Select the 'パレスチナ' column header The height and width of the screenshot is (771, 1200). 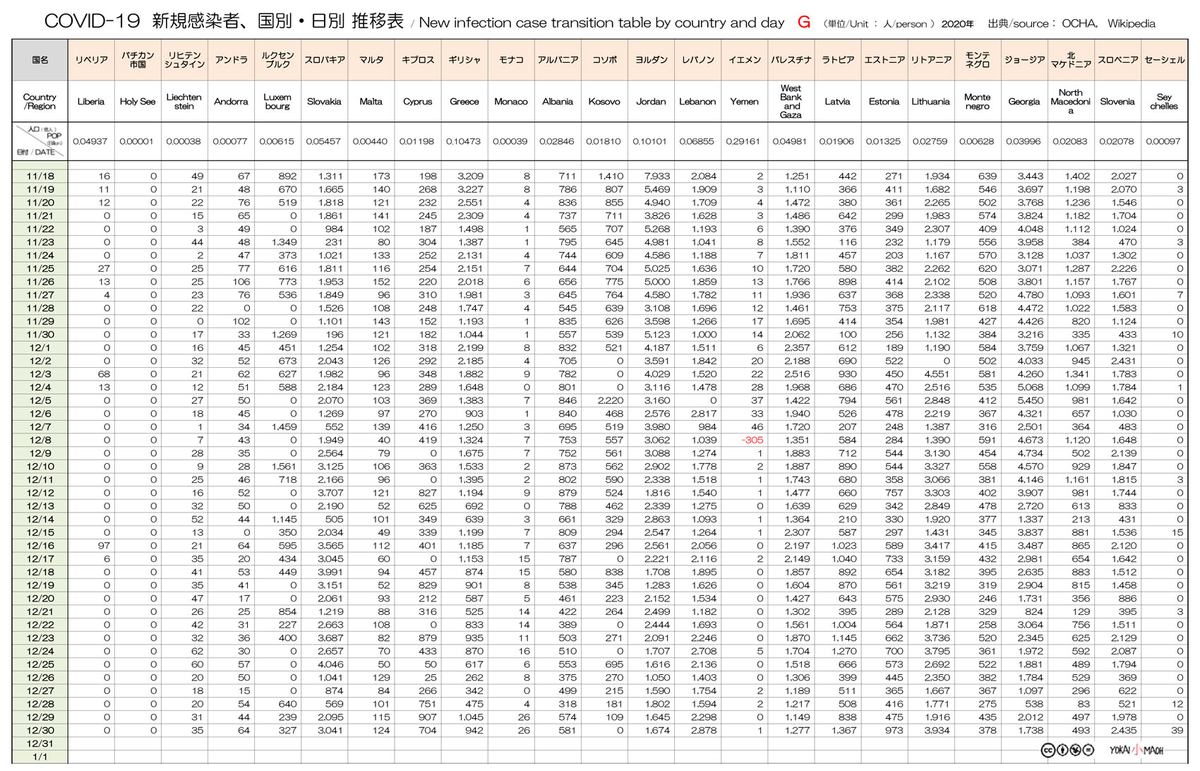tap(791, 60)
